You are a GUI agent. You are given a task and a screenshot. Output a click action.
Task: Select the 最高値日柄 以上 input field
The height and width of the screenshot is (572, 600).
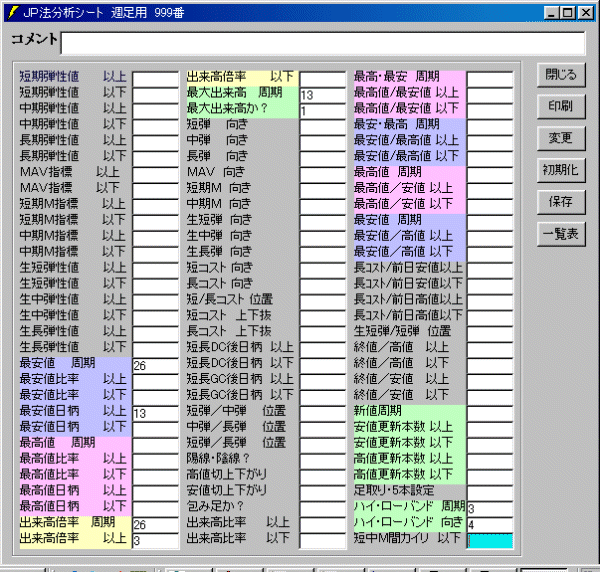[156, 493]
